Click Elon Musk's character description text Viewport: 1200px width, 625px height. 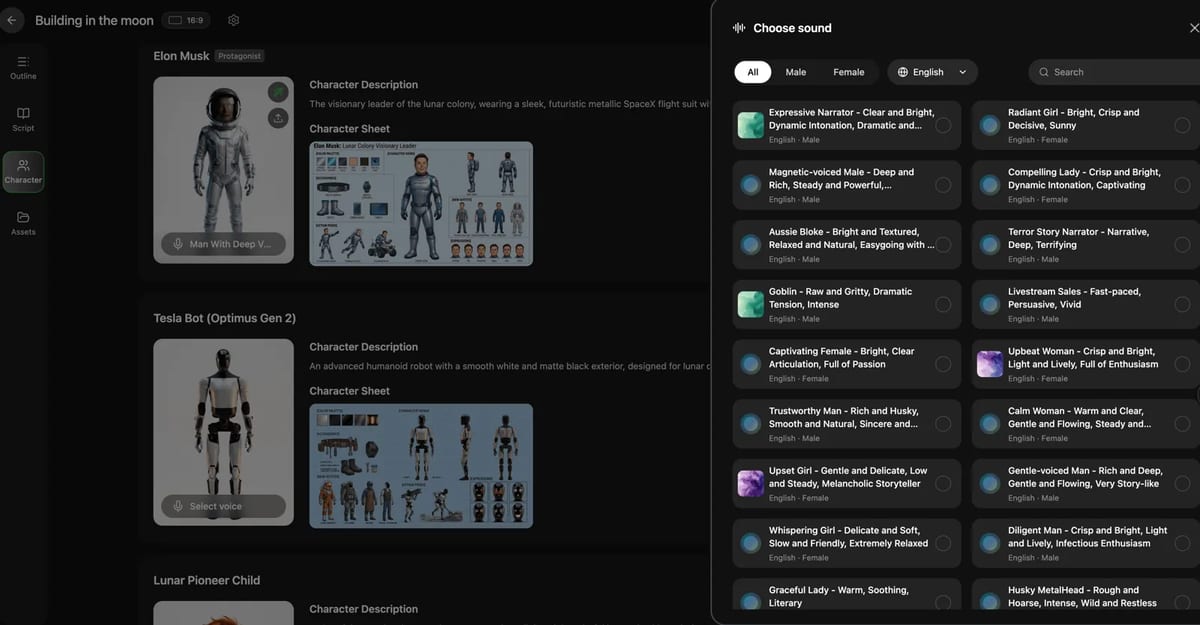coord(510,104)
